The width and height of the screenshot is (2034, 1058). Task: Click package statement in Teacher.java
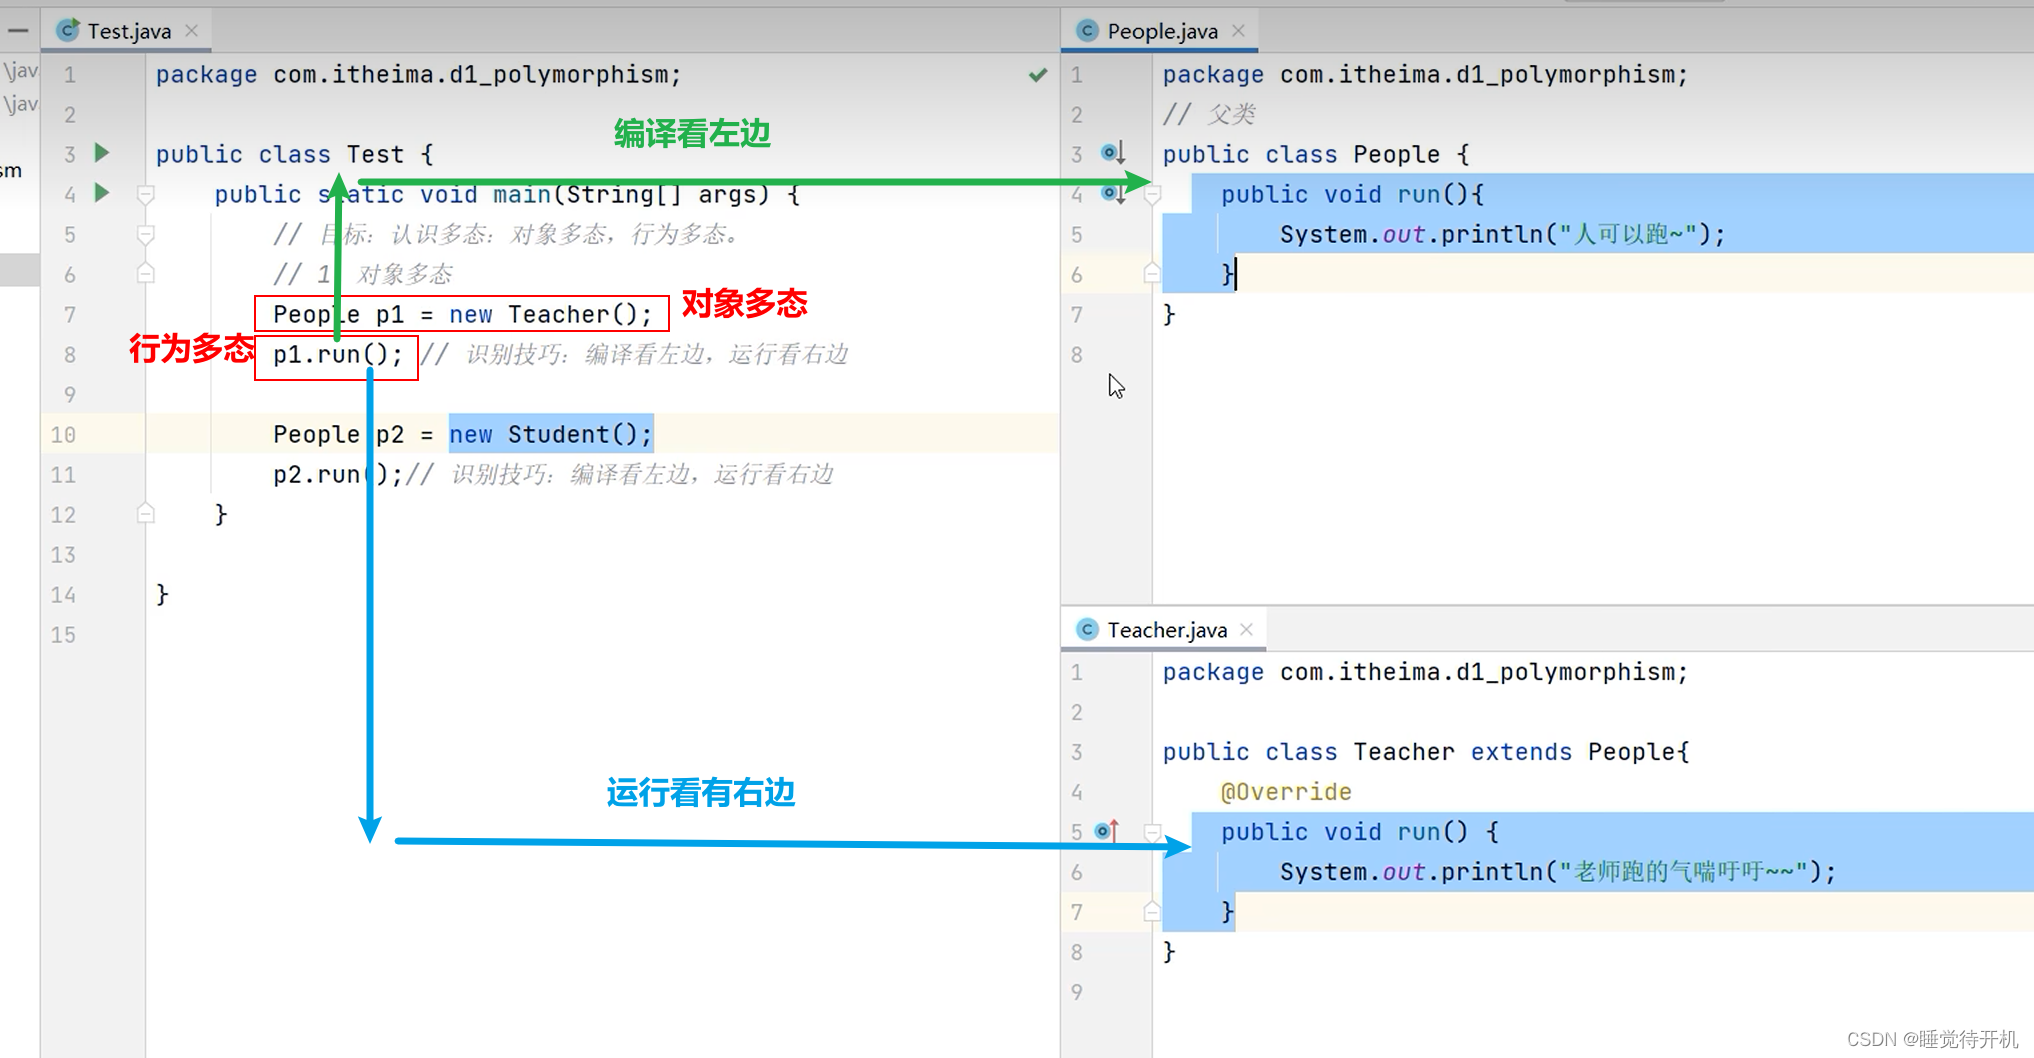click(x=1425, y=672)
